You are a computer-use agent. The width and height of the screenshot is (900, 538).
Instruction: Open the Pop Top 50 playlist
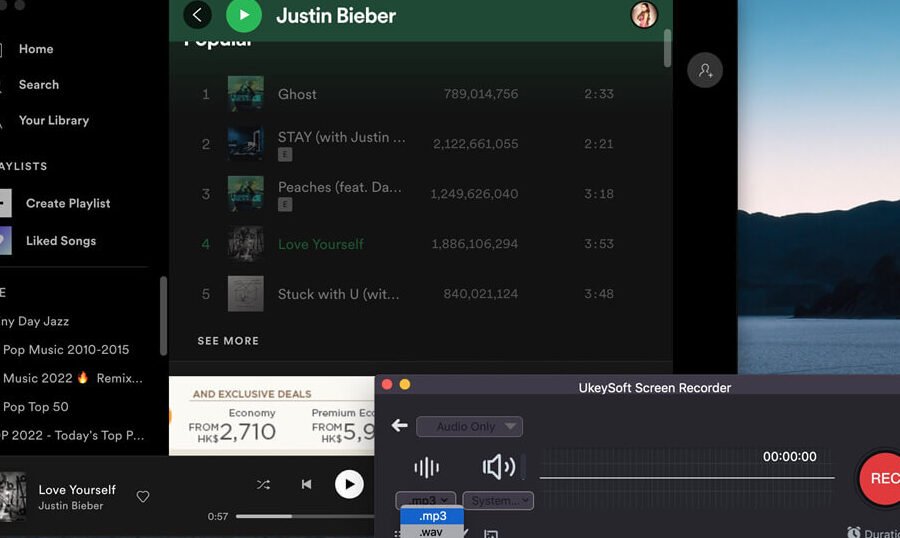[x=36, y=407]
